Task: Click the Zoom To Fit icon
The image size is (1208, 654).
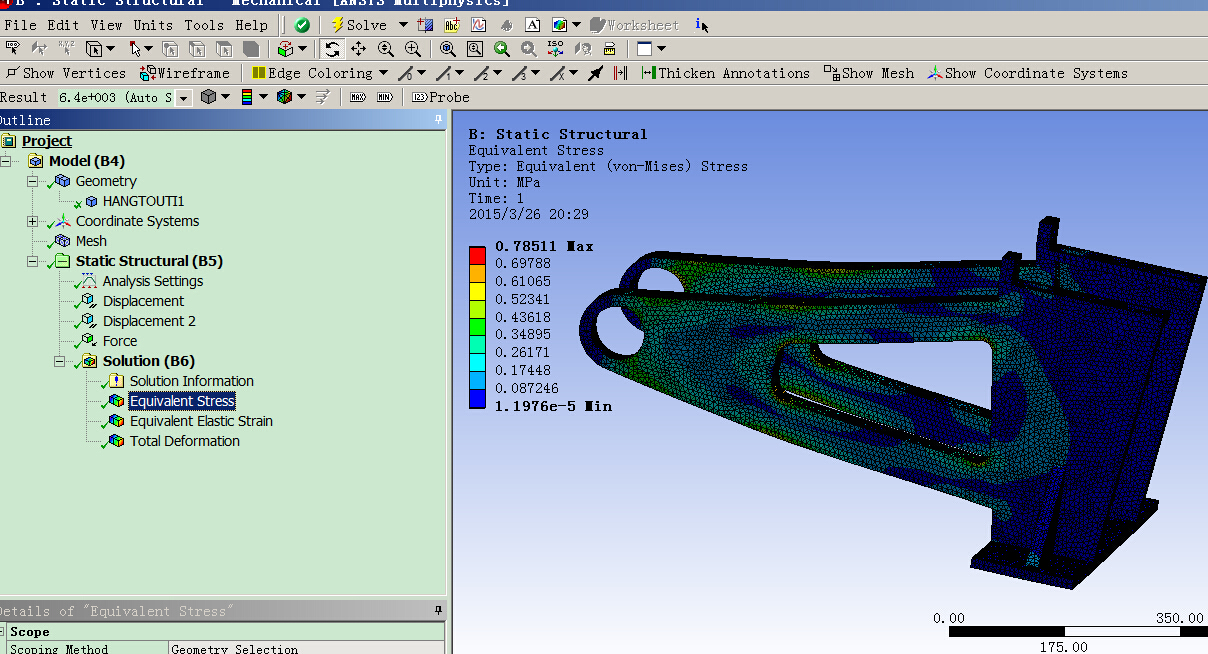Action: [x=447, y=49]
